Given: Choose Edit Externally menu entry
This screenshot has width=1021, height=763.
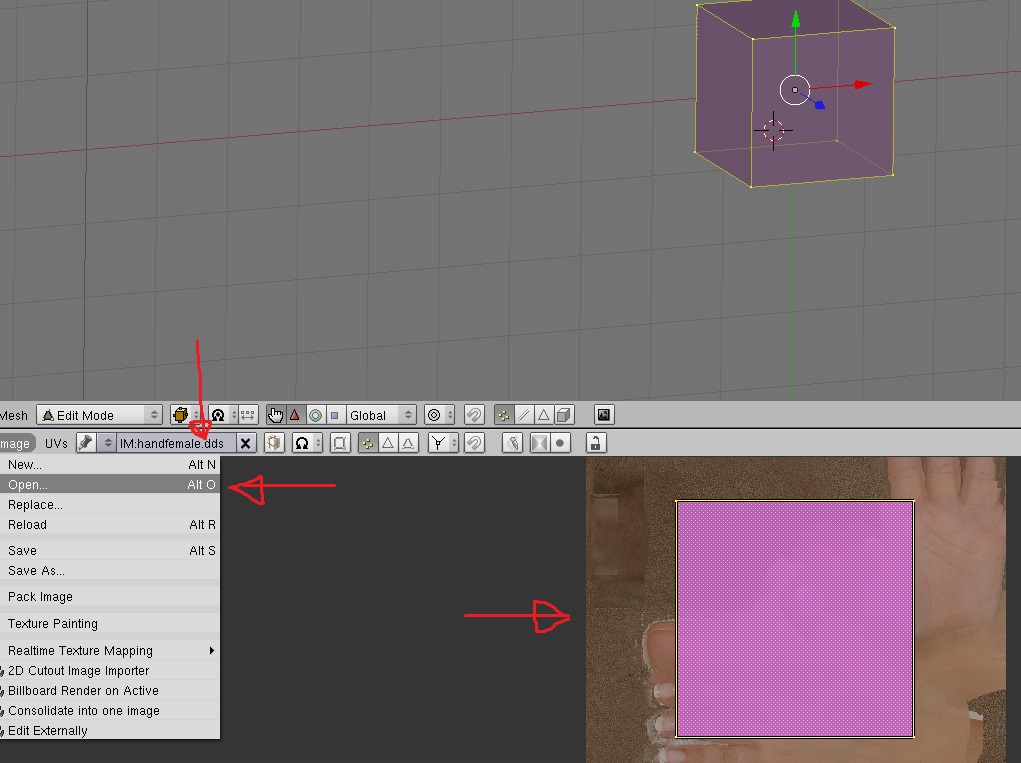Looking at the screenshot, I should (x=110, y=730).
